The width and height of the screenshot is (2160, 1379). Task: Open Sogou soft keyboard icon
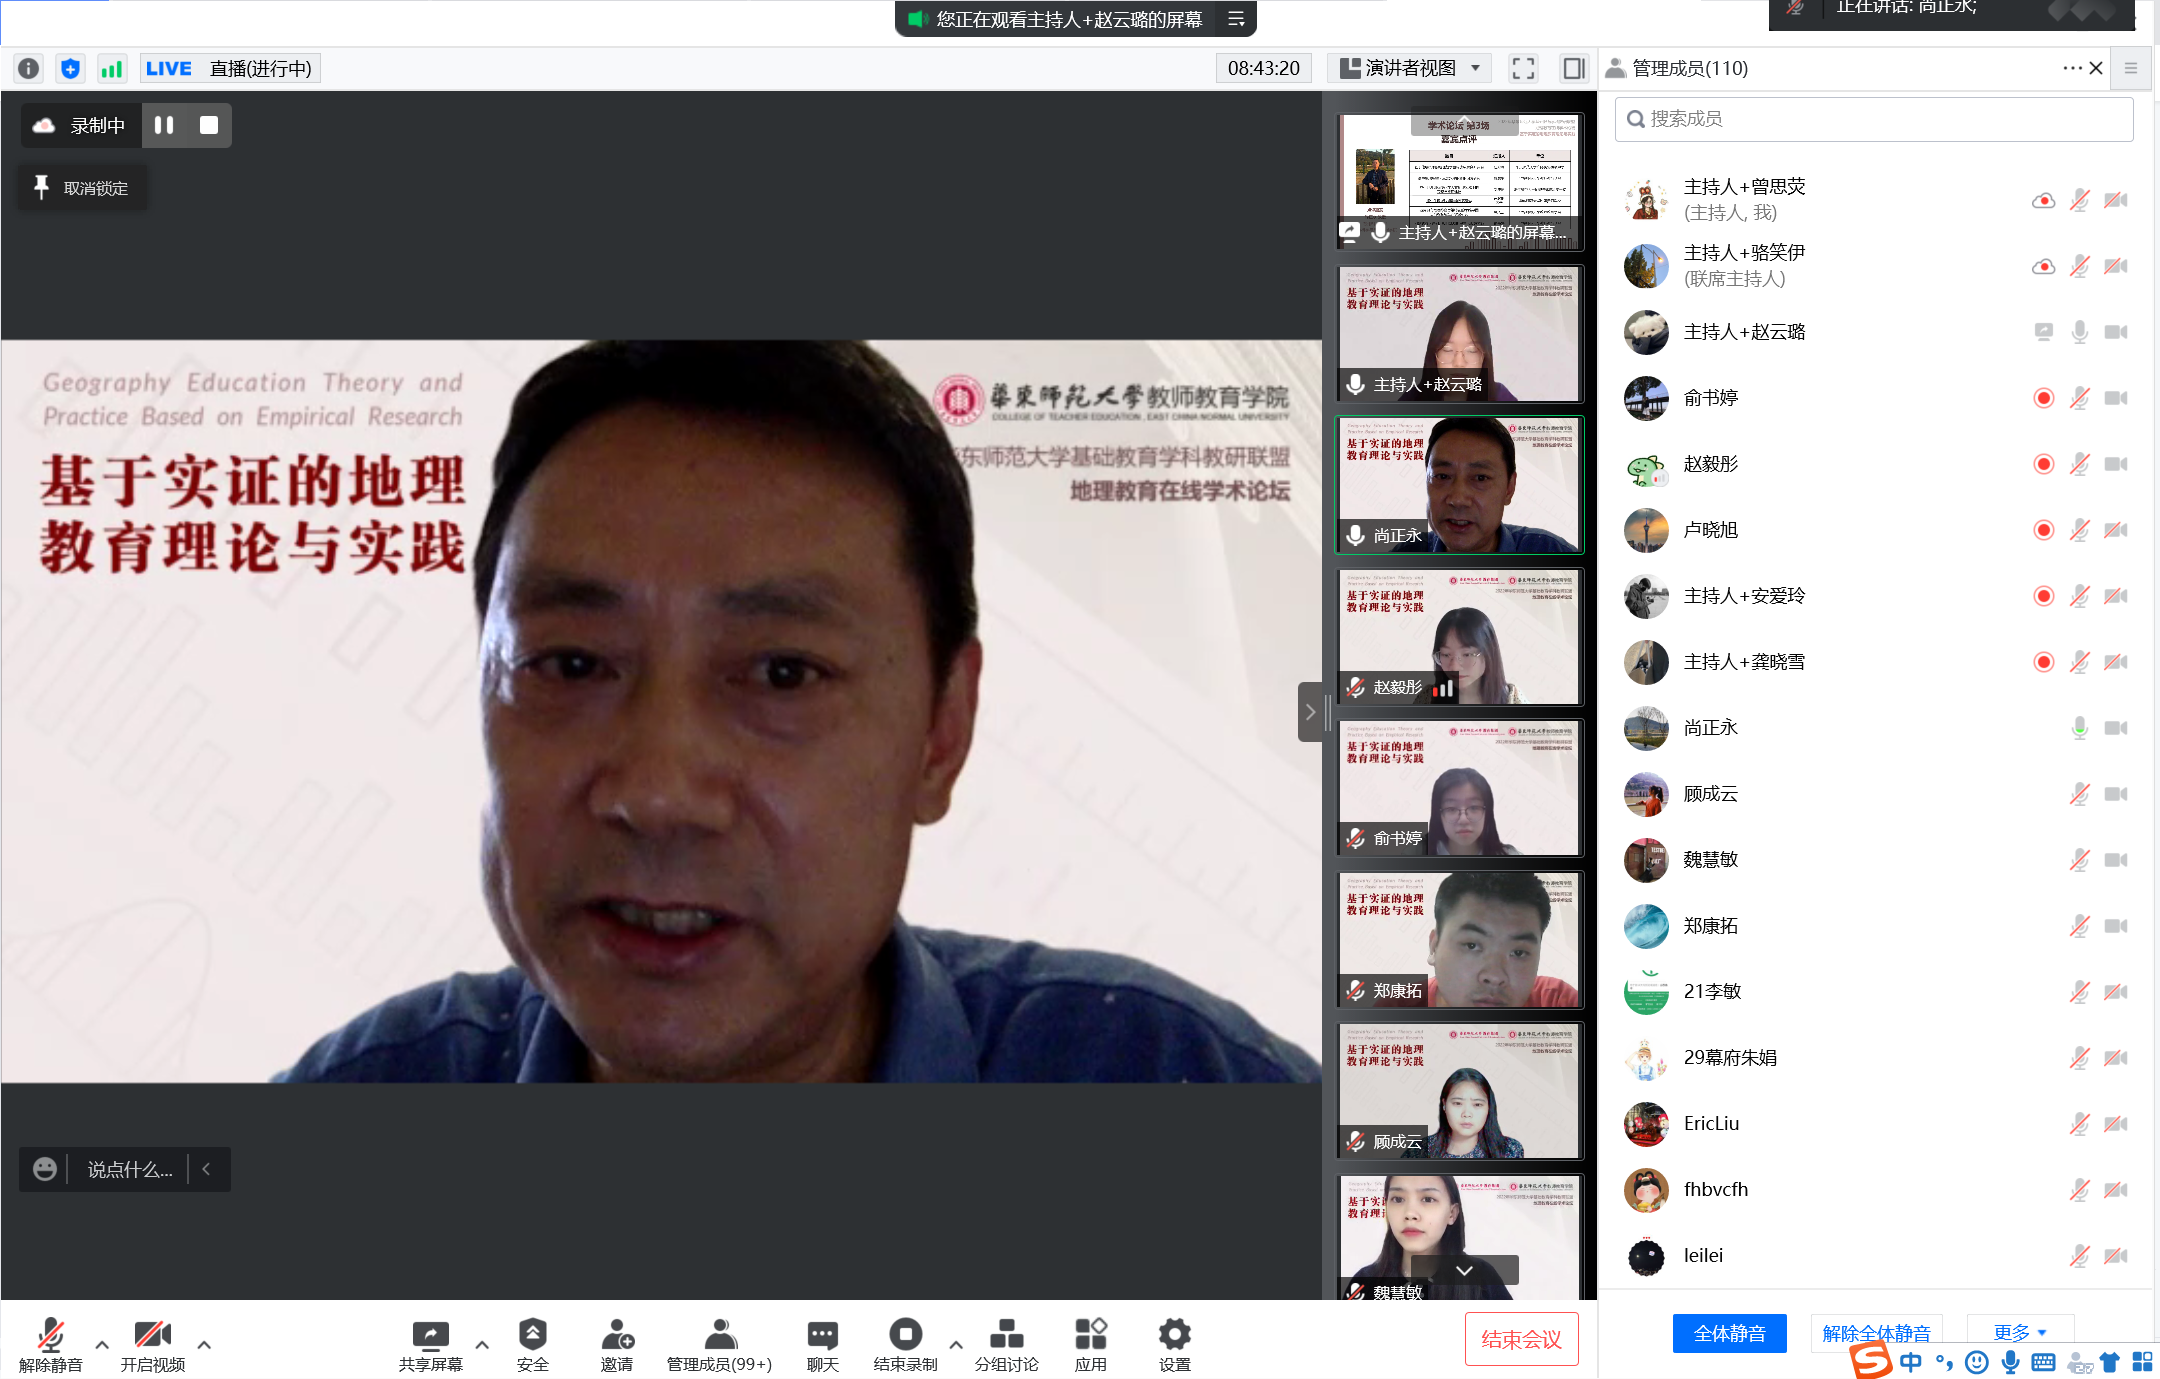click(x=2044, y=1362)
